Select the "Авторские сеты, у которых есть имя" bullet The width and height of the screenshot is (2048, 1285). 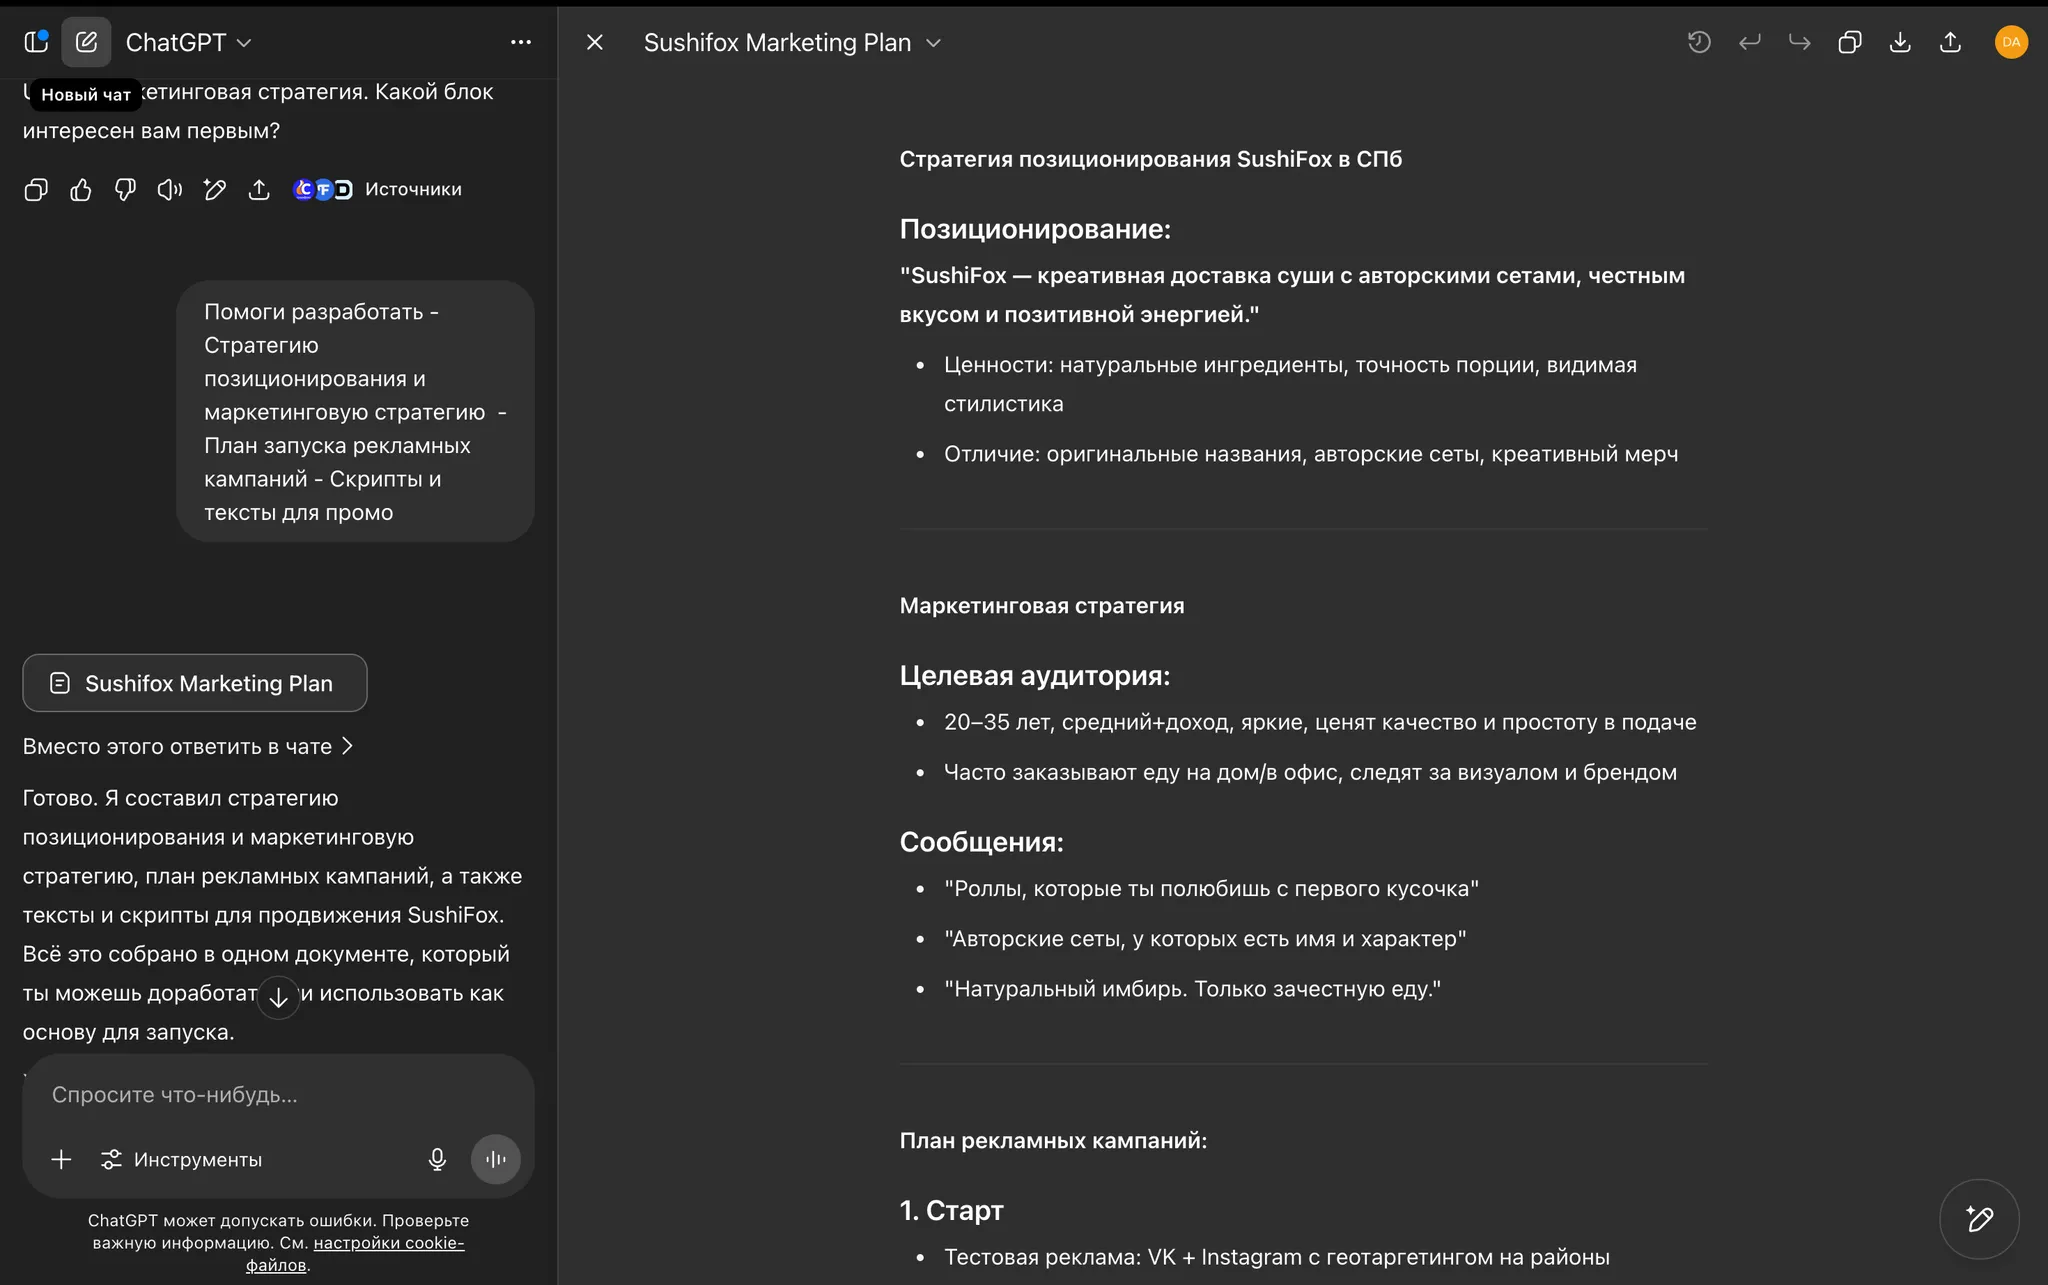[x=1205, y=939]
